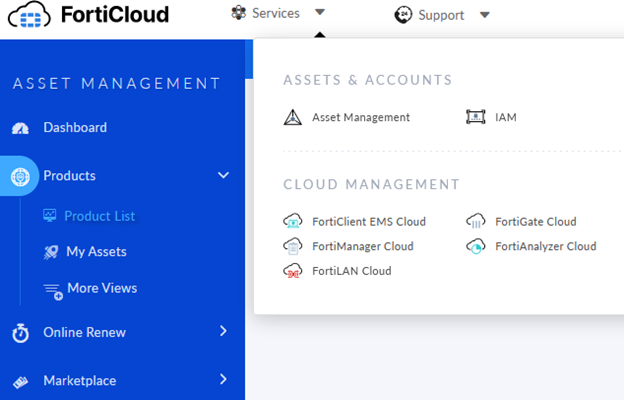Click the ASSET MANAGEMENT sidebar heading

[x=117, y=84]
